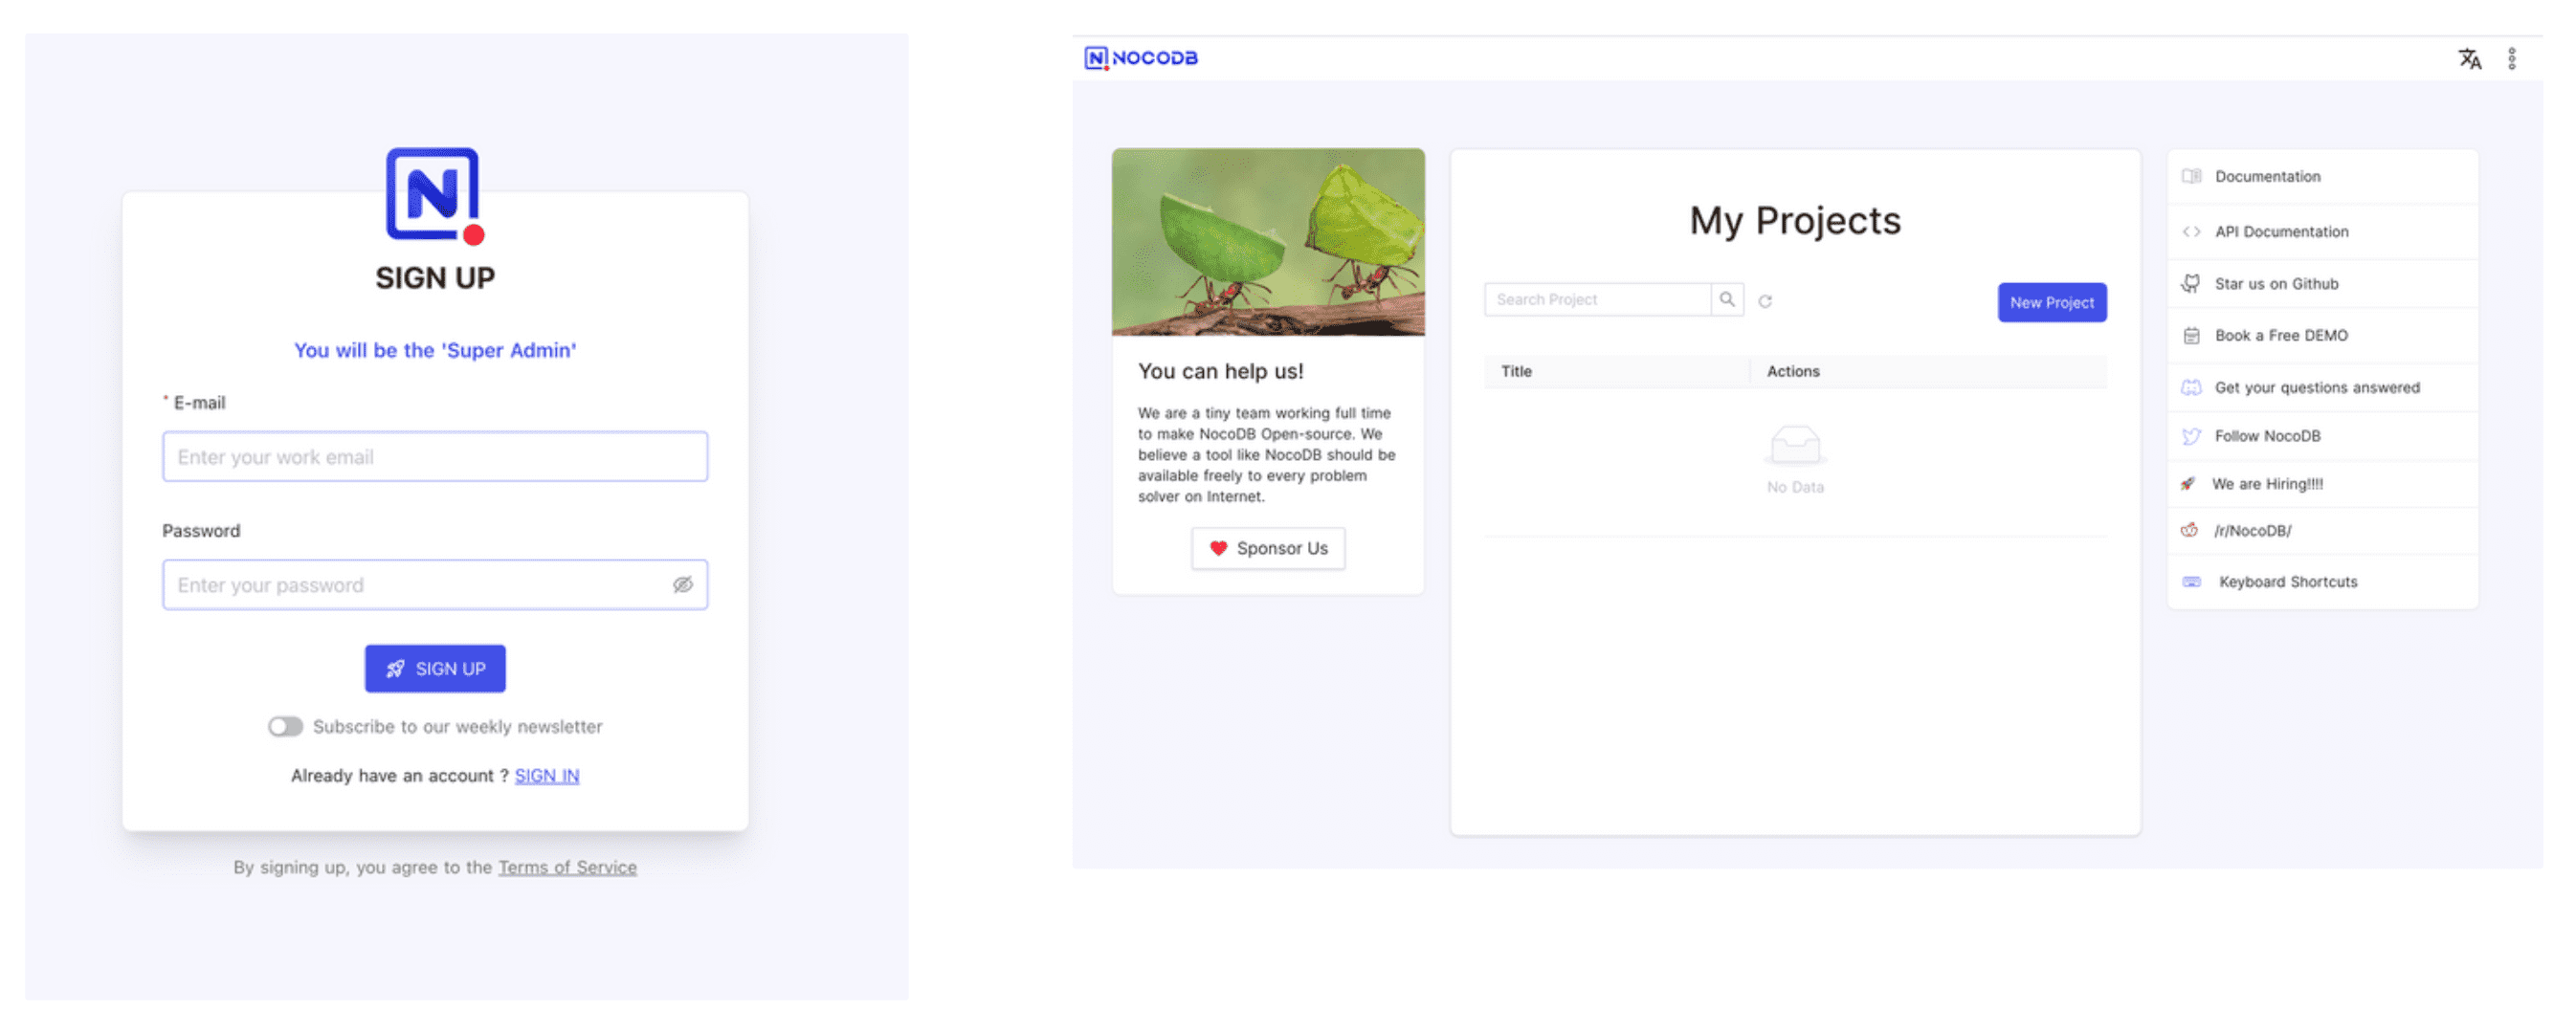The width and height of the screenshot is (2576, 1033).
Task: Click the language translation icon
Action: [x=2468, y=59]
